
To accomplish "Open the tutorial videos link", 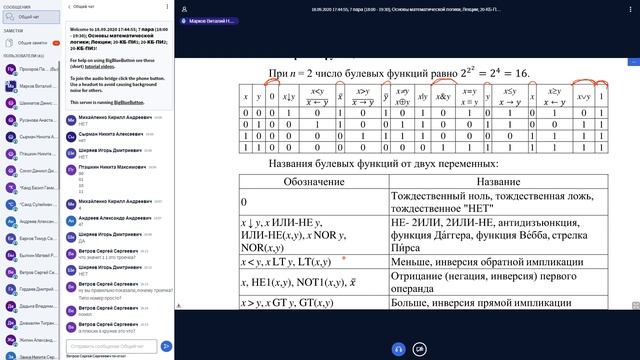I will tap(100, 66).
